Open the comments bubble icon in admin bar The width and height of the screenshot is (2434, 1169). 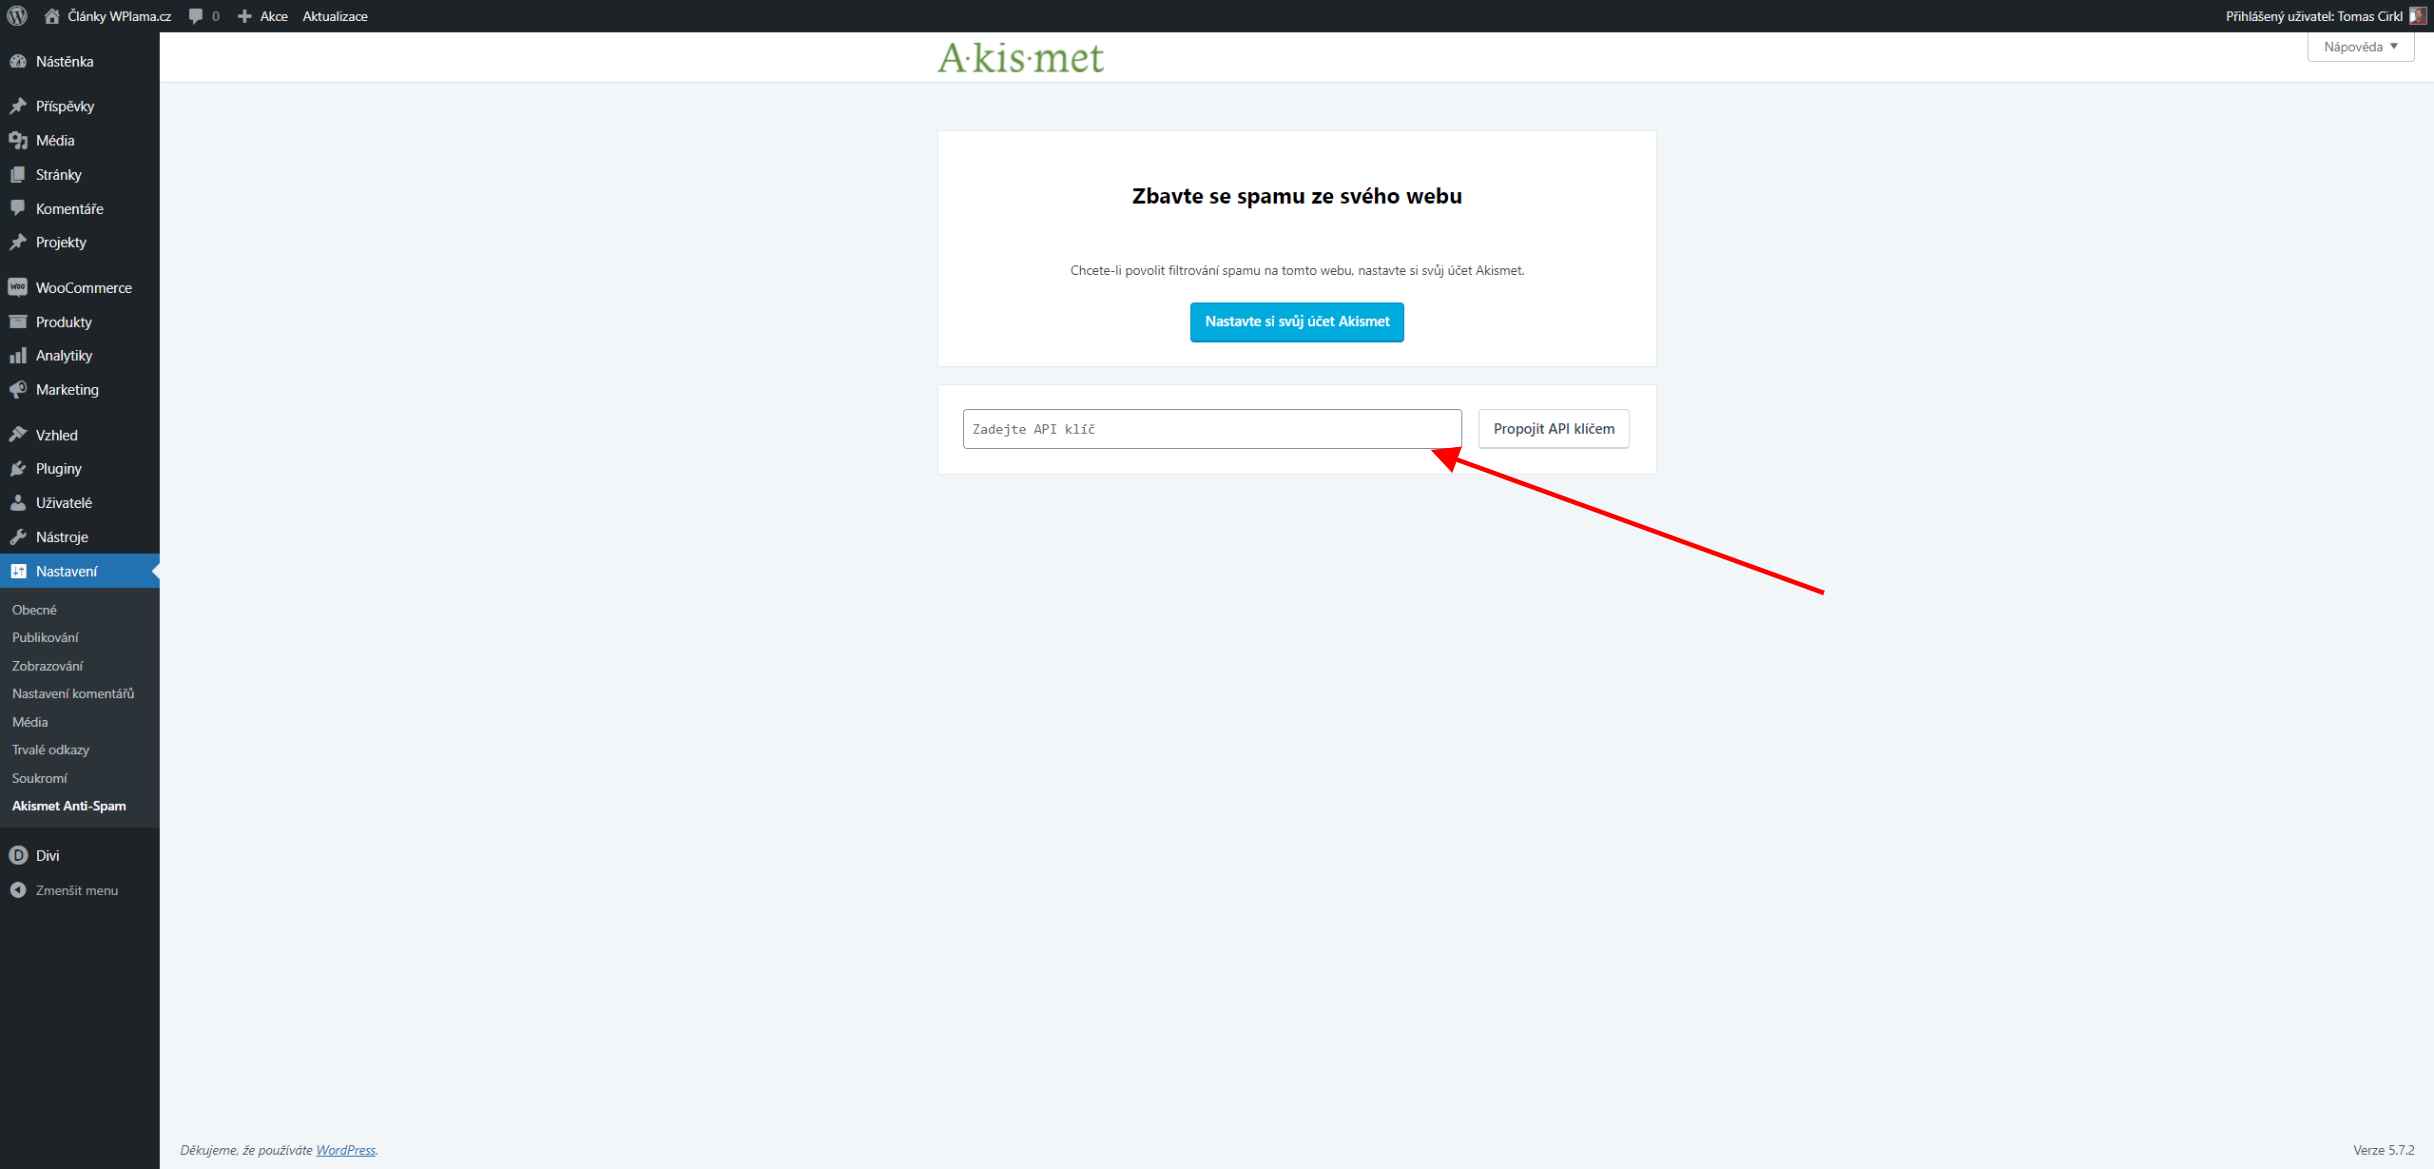click(x=196, y=16)
